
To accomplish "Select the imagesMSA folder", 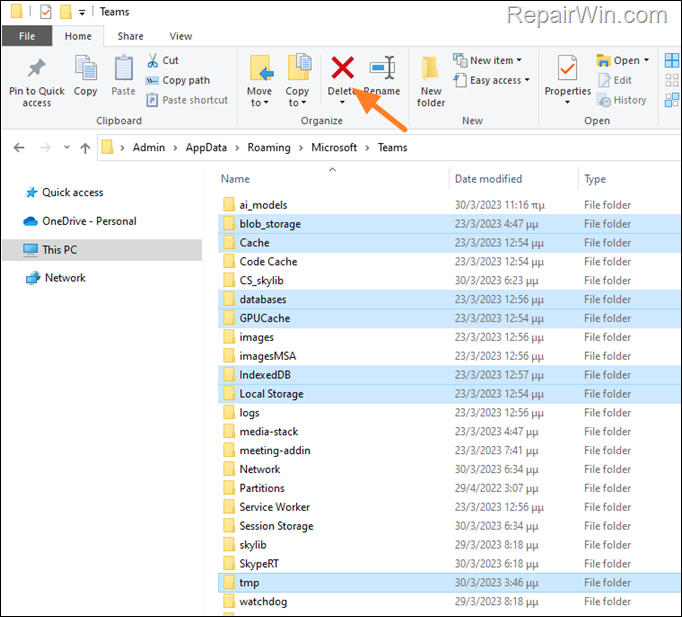I will coord(449,356).
